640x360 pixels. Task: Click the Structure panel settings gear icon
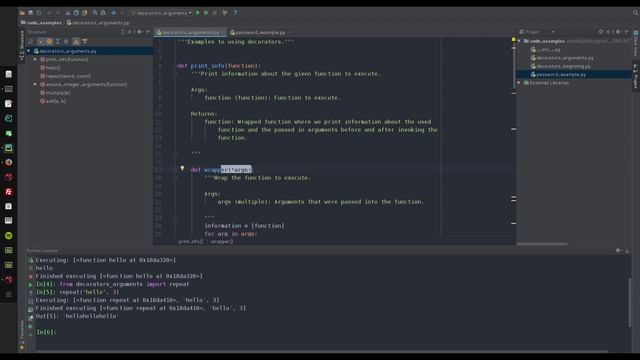pyautogui.click(x=140, y=32)
